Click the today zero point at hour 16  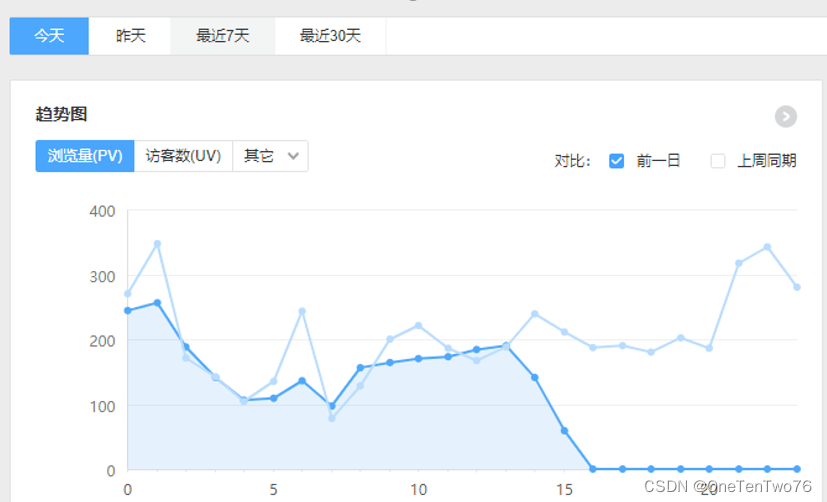pos(593,469)
